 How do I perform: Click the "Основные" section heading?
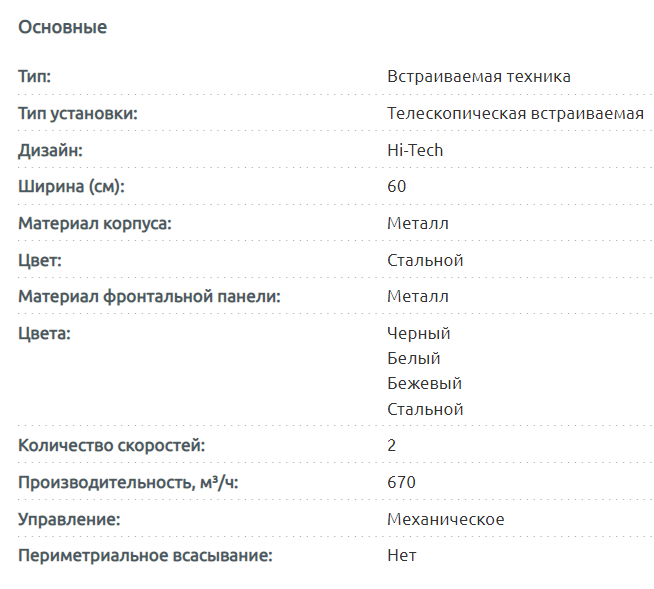(x=62, y=27)
